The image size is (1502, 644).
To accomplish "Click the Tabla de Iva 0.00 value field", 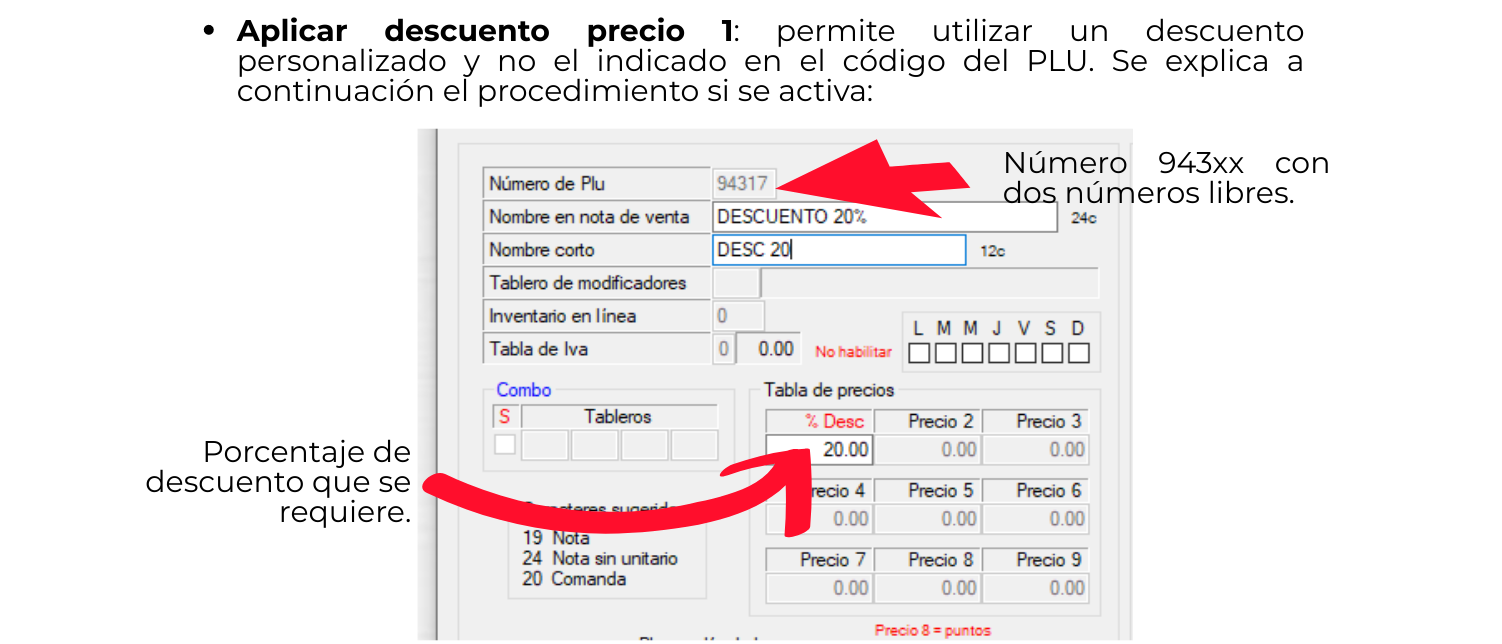I will (x=768, y=349).
